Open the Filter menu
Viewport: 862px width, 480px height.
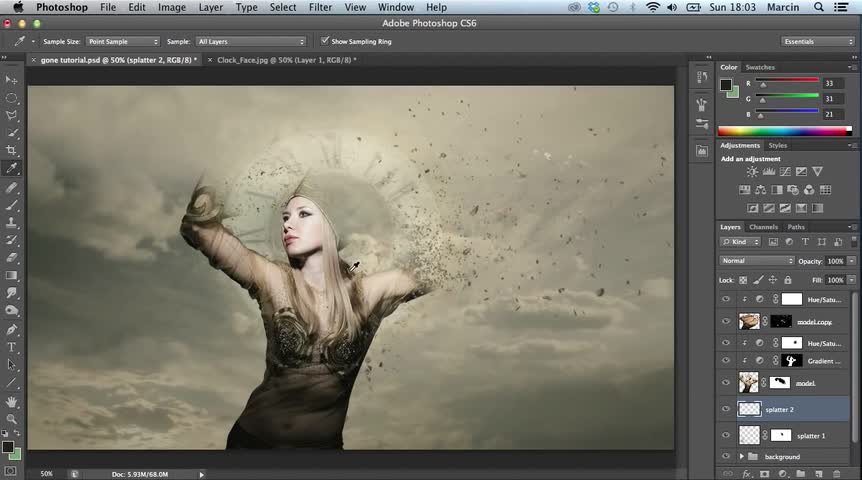[x=320, y=7]
